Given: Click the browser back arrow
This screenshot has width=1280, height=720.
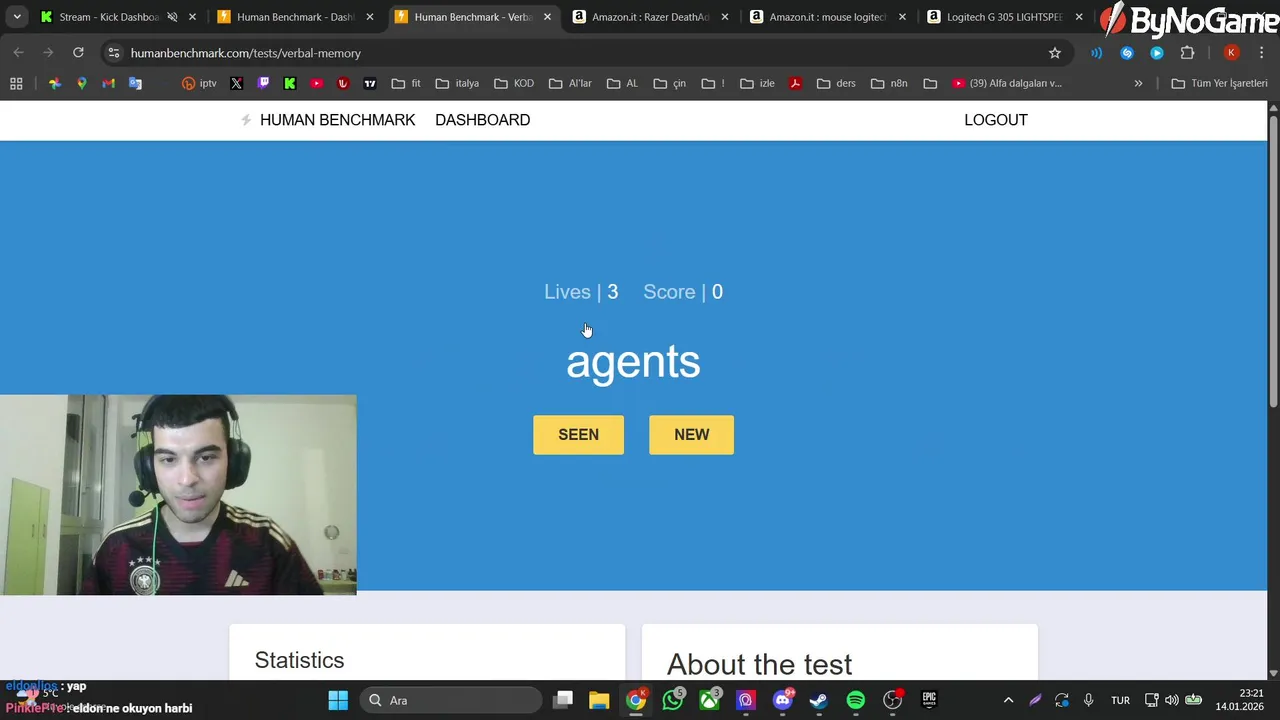Looking at the screenshot, I should tap(19, 53).
